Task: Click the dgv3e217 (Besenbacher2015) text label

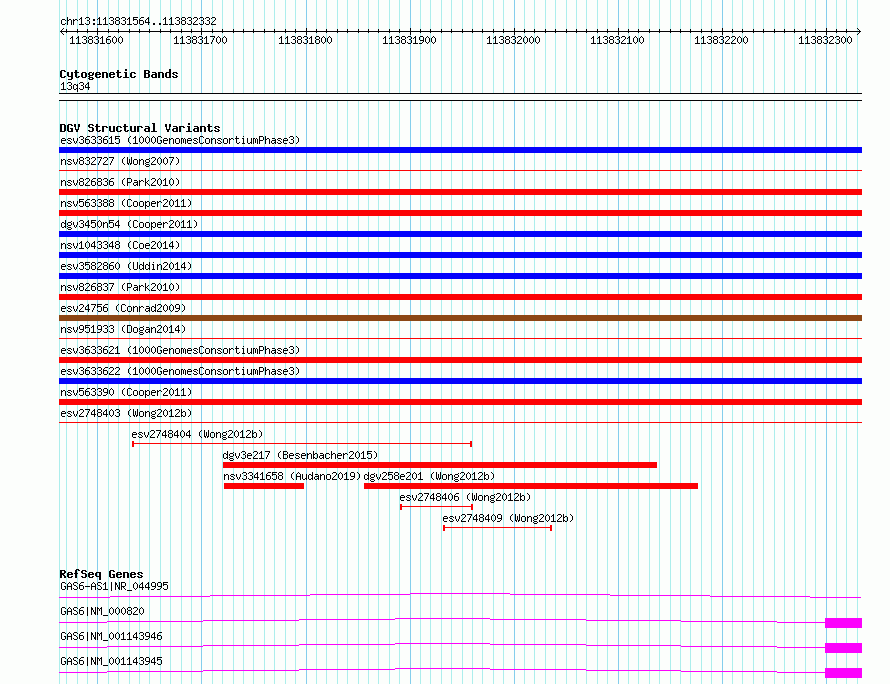Action: coord(300,455)
